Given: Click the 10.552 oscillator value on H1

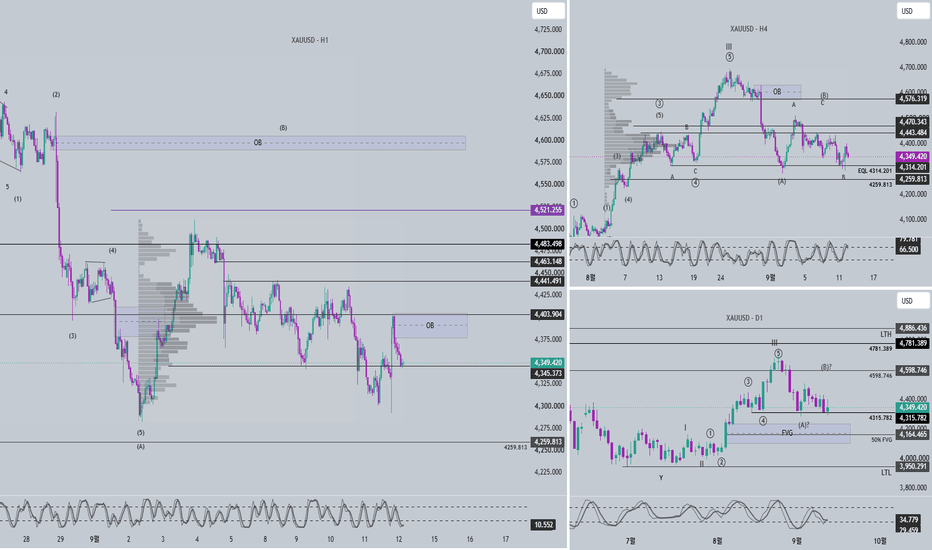Looking at the screenshot, I should pos(543,524).
